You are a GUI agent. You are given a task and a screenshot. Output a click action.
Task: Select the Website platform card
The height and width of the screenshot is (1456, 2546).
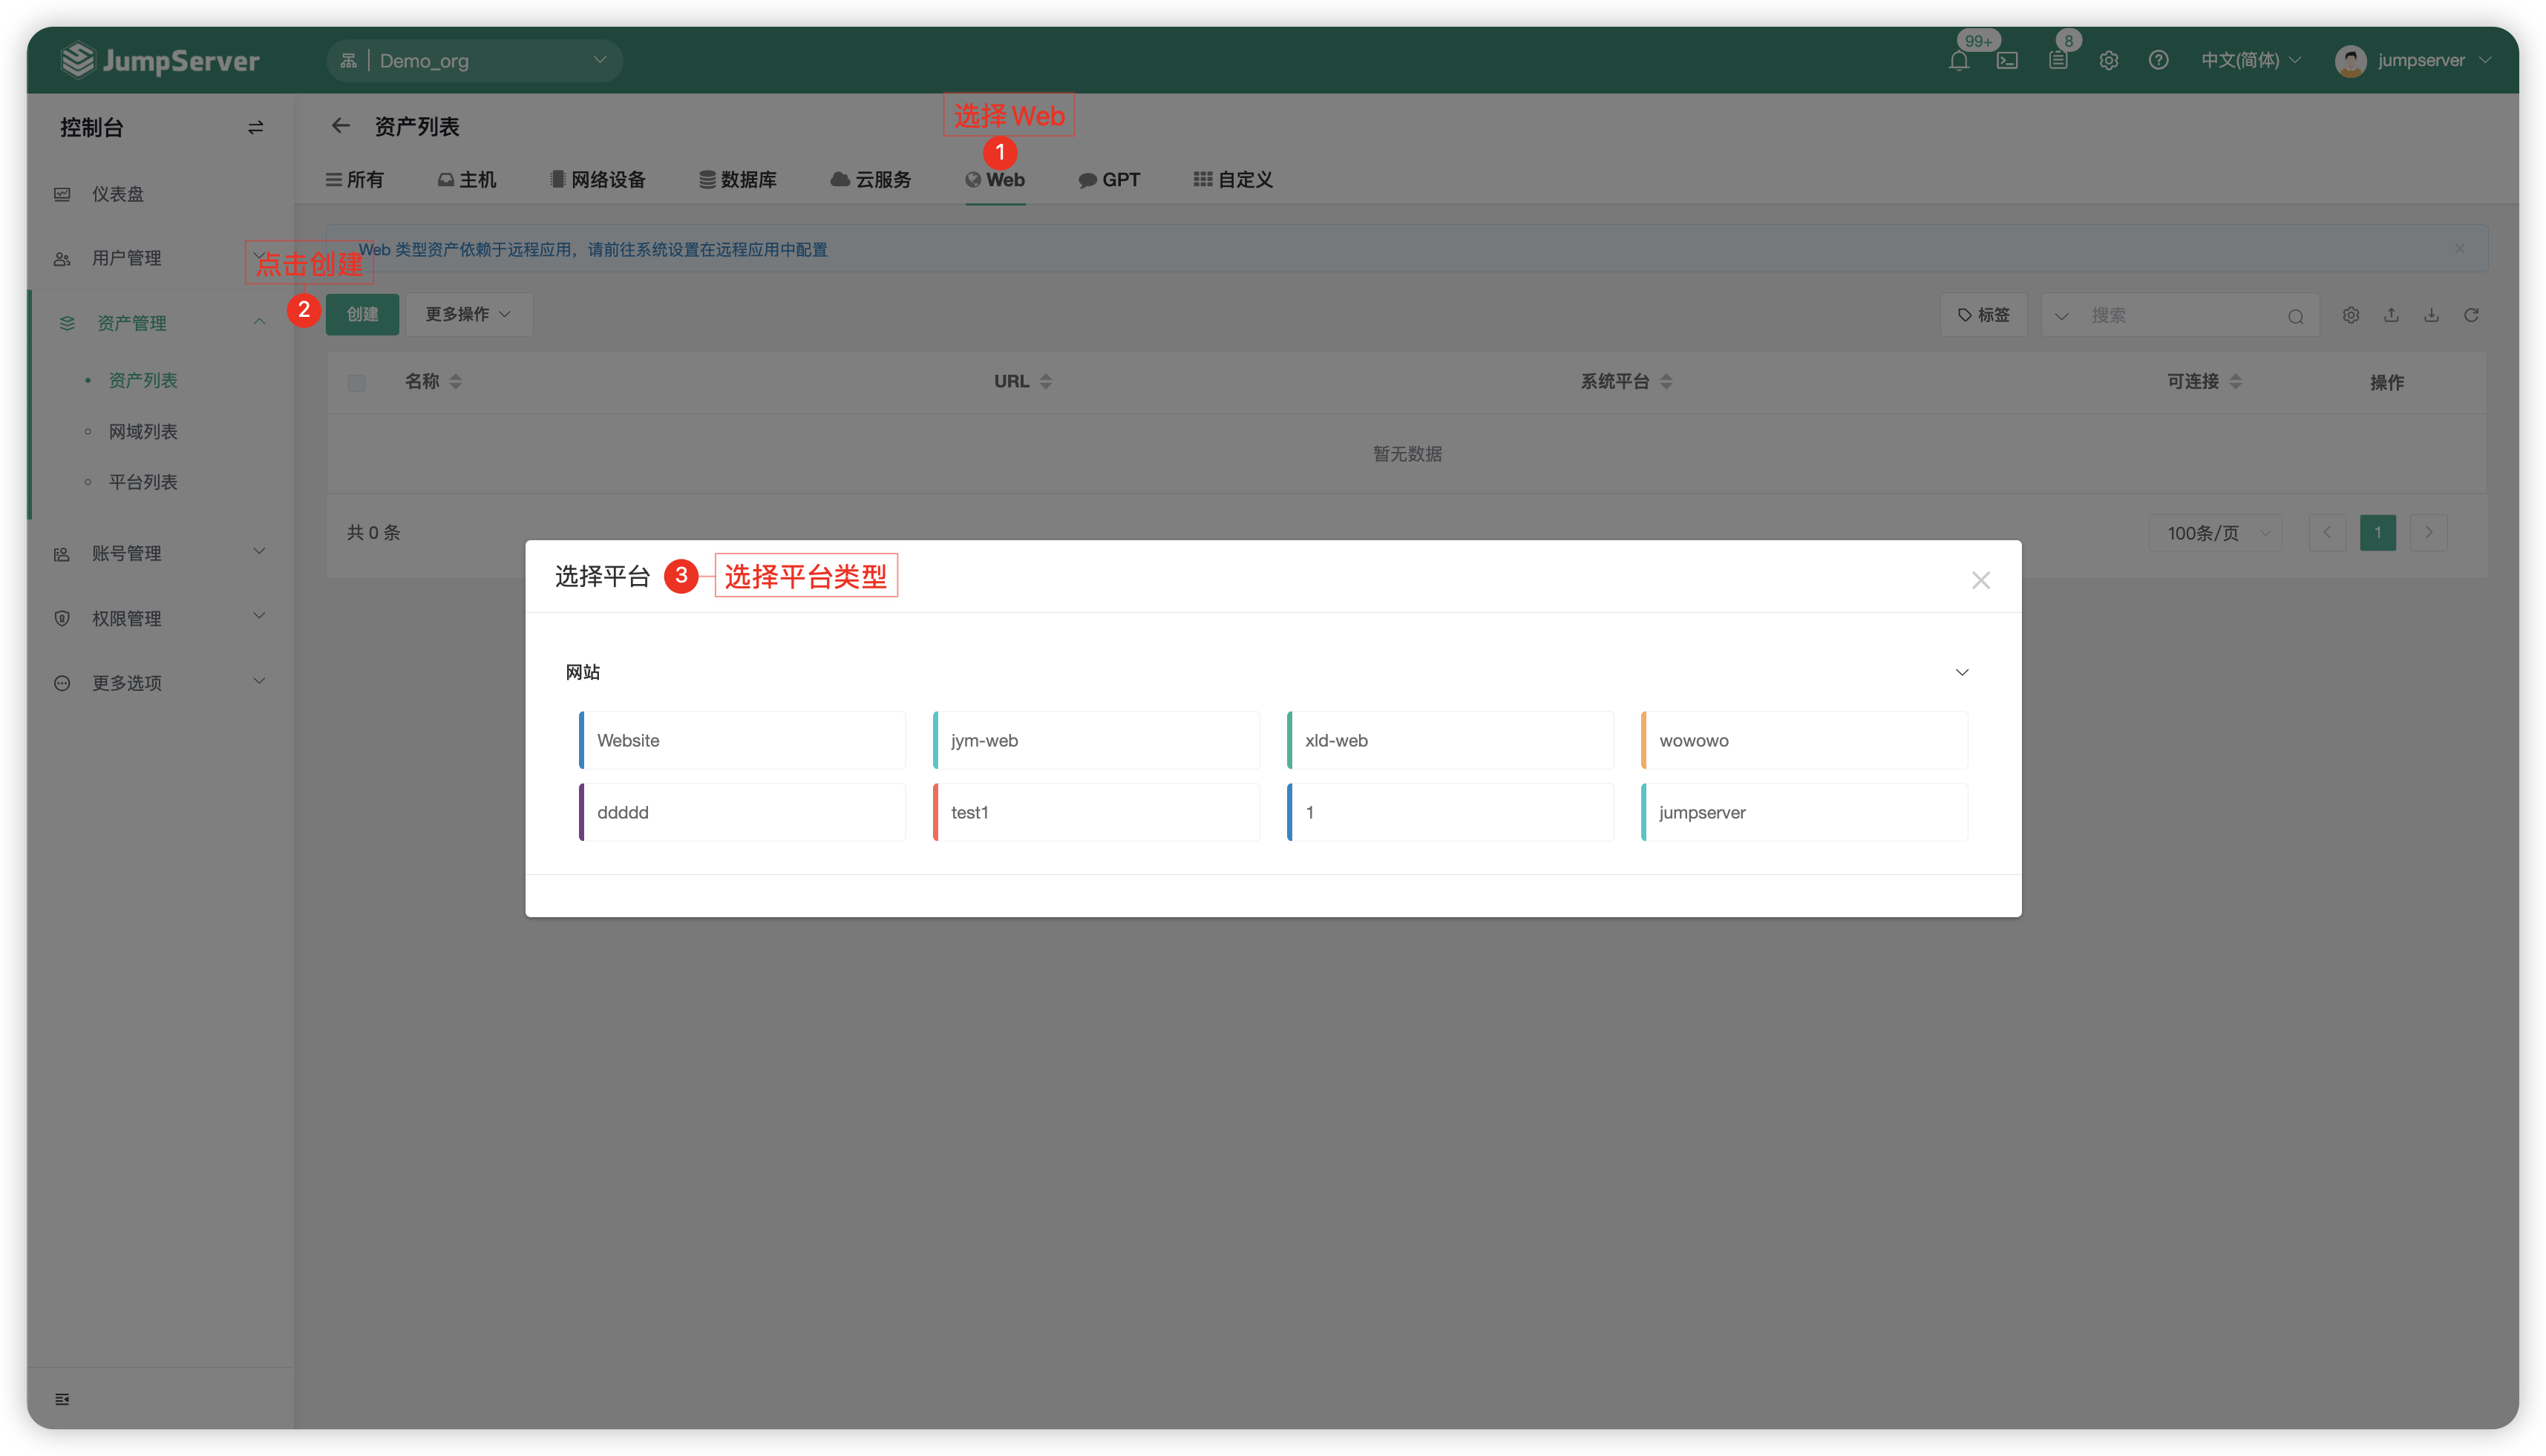click(742, 740)
